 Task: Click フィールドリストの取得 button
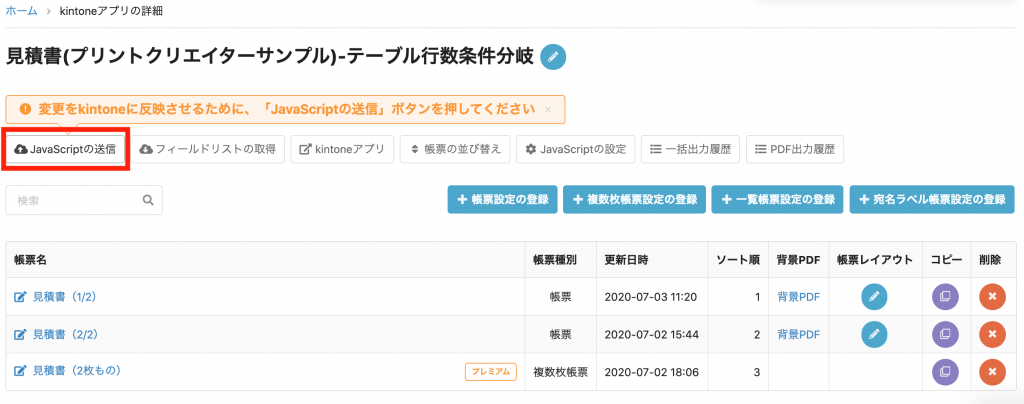tap(208, 149)
